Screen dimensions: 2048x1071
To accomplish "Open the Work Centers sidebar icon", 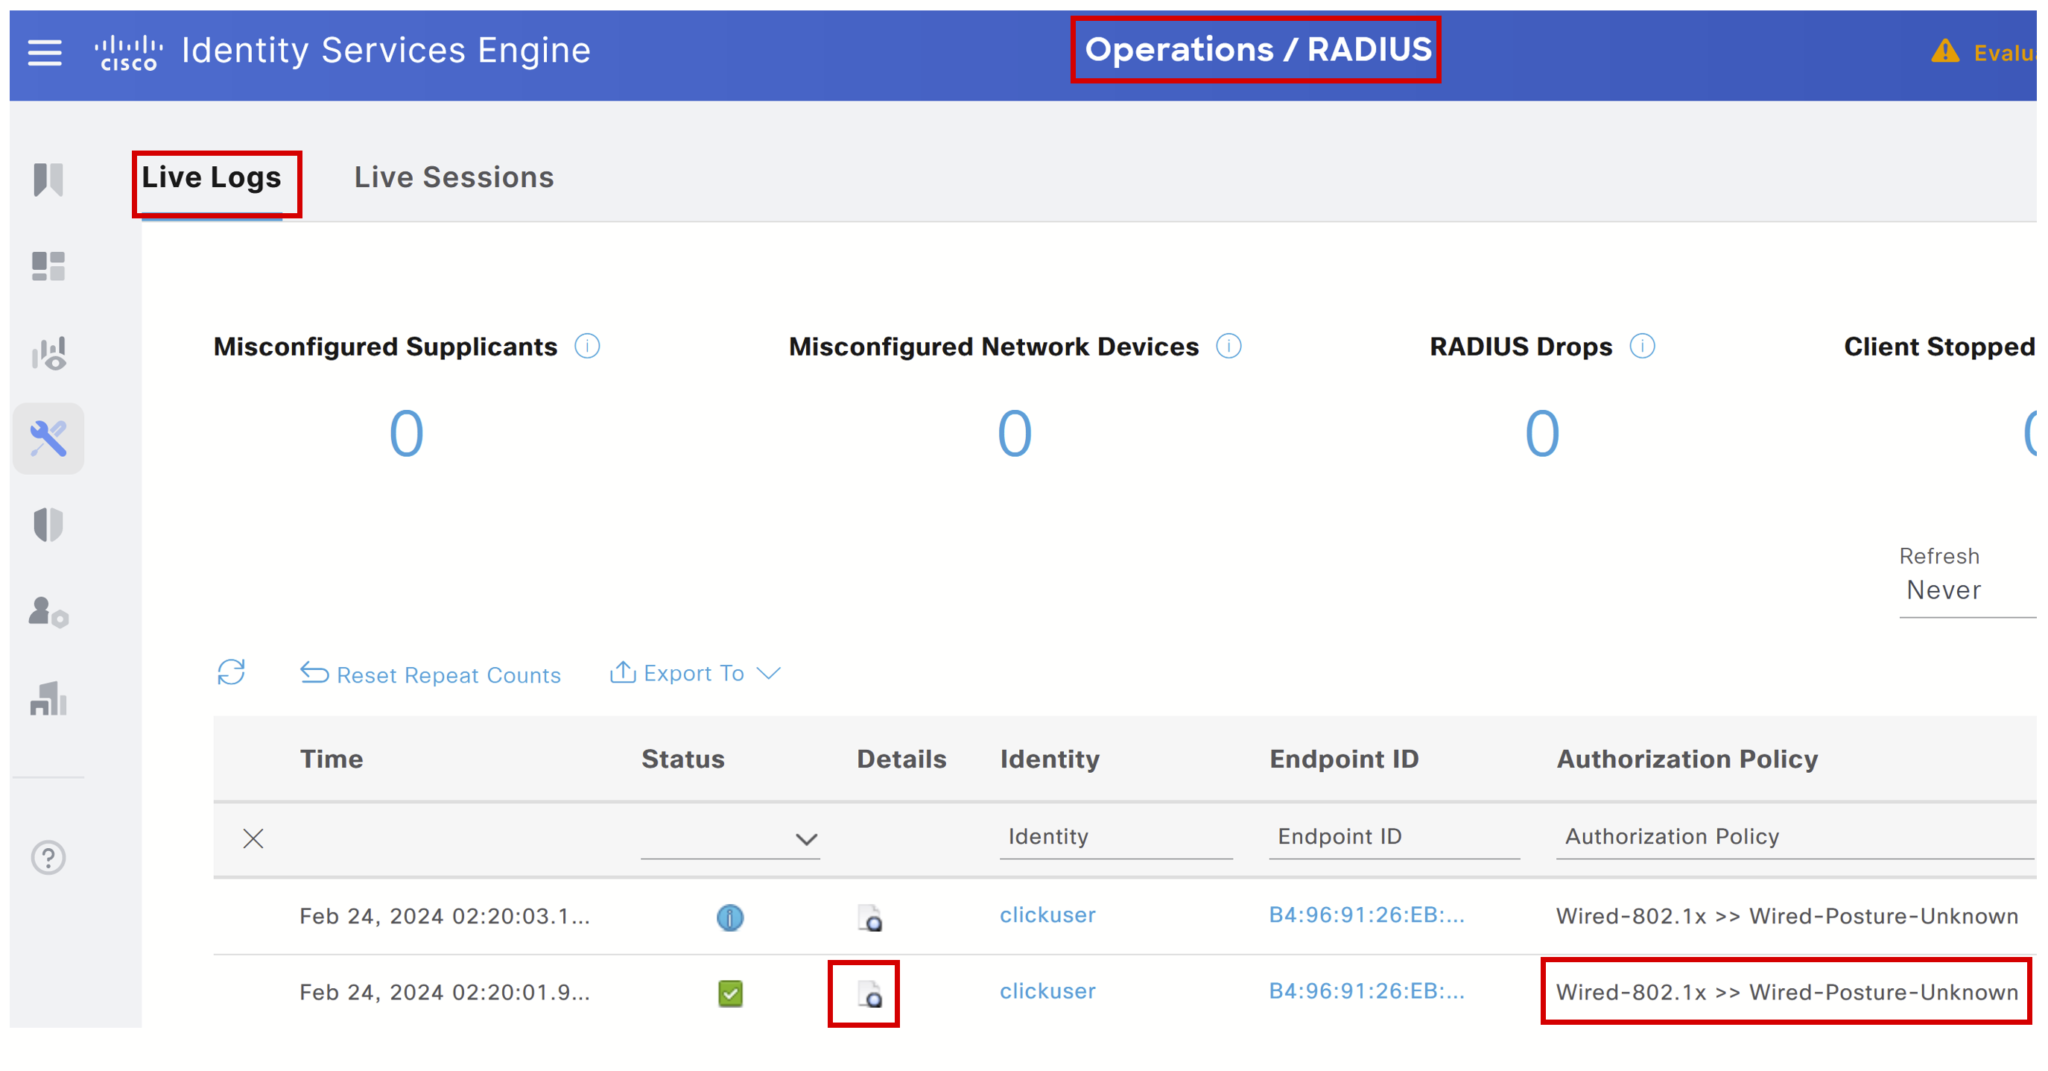I will [47, 700].
